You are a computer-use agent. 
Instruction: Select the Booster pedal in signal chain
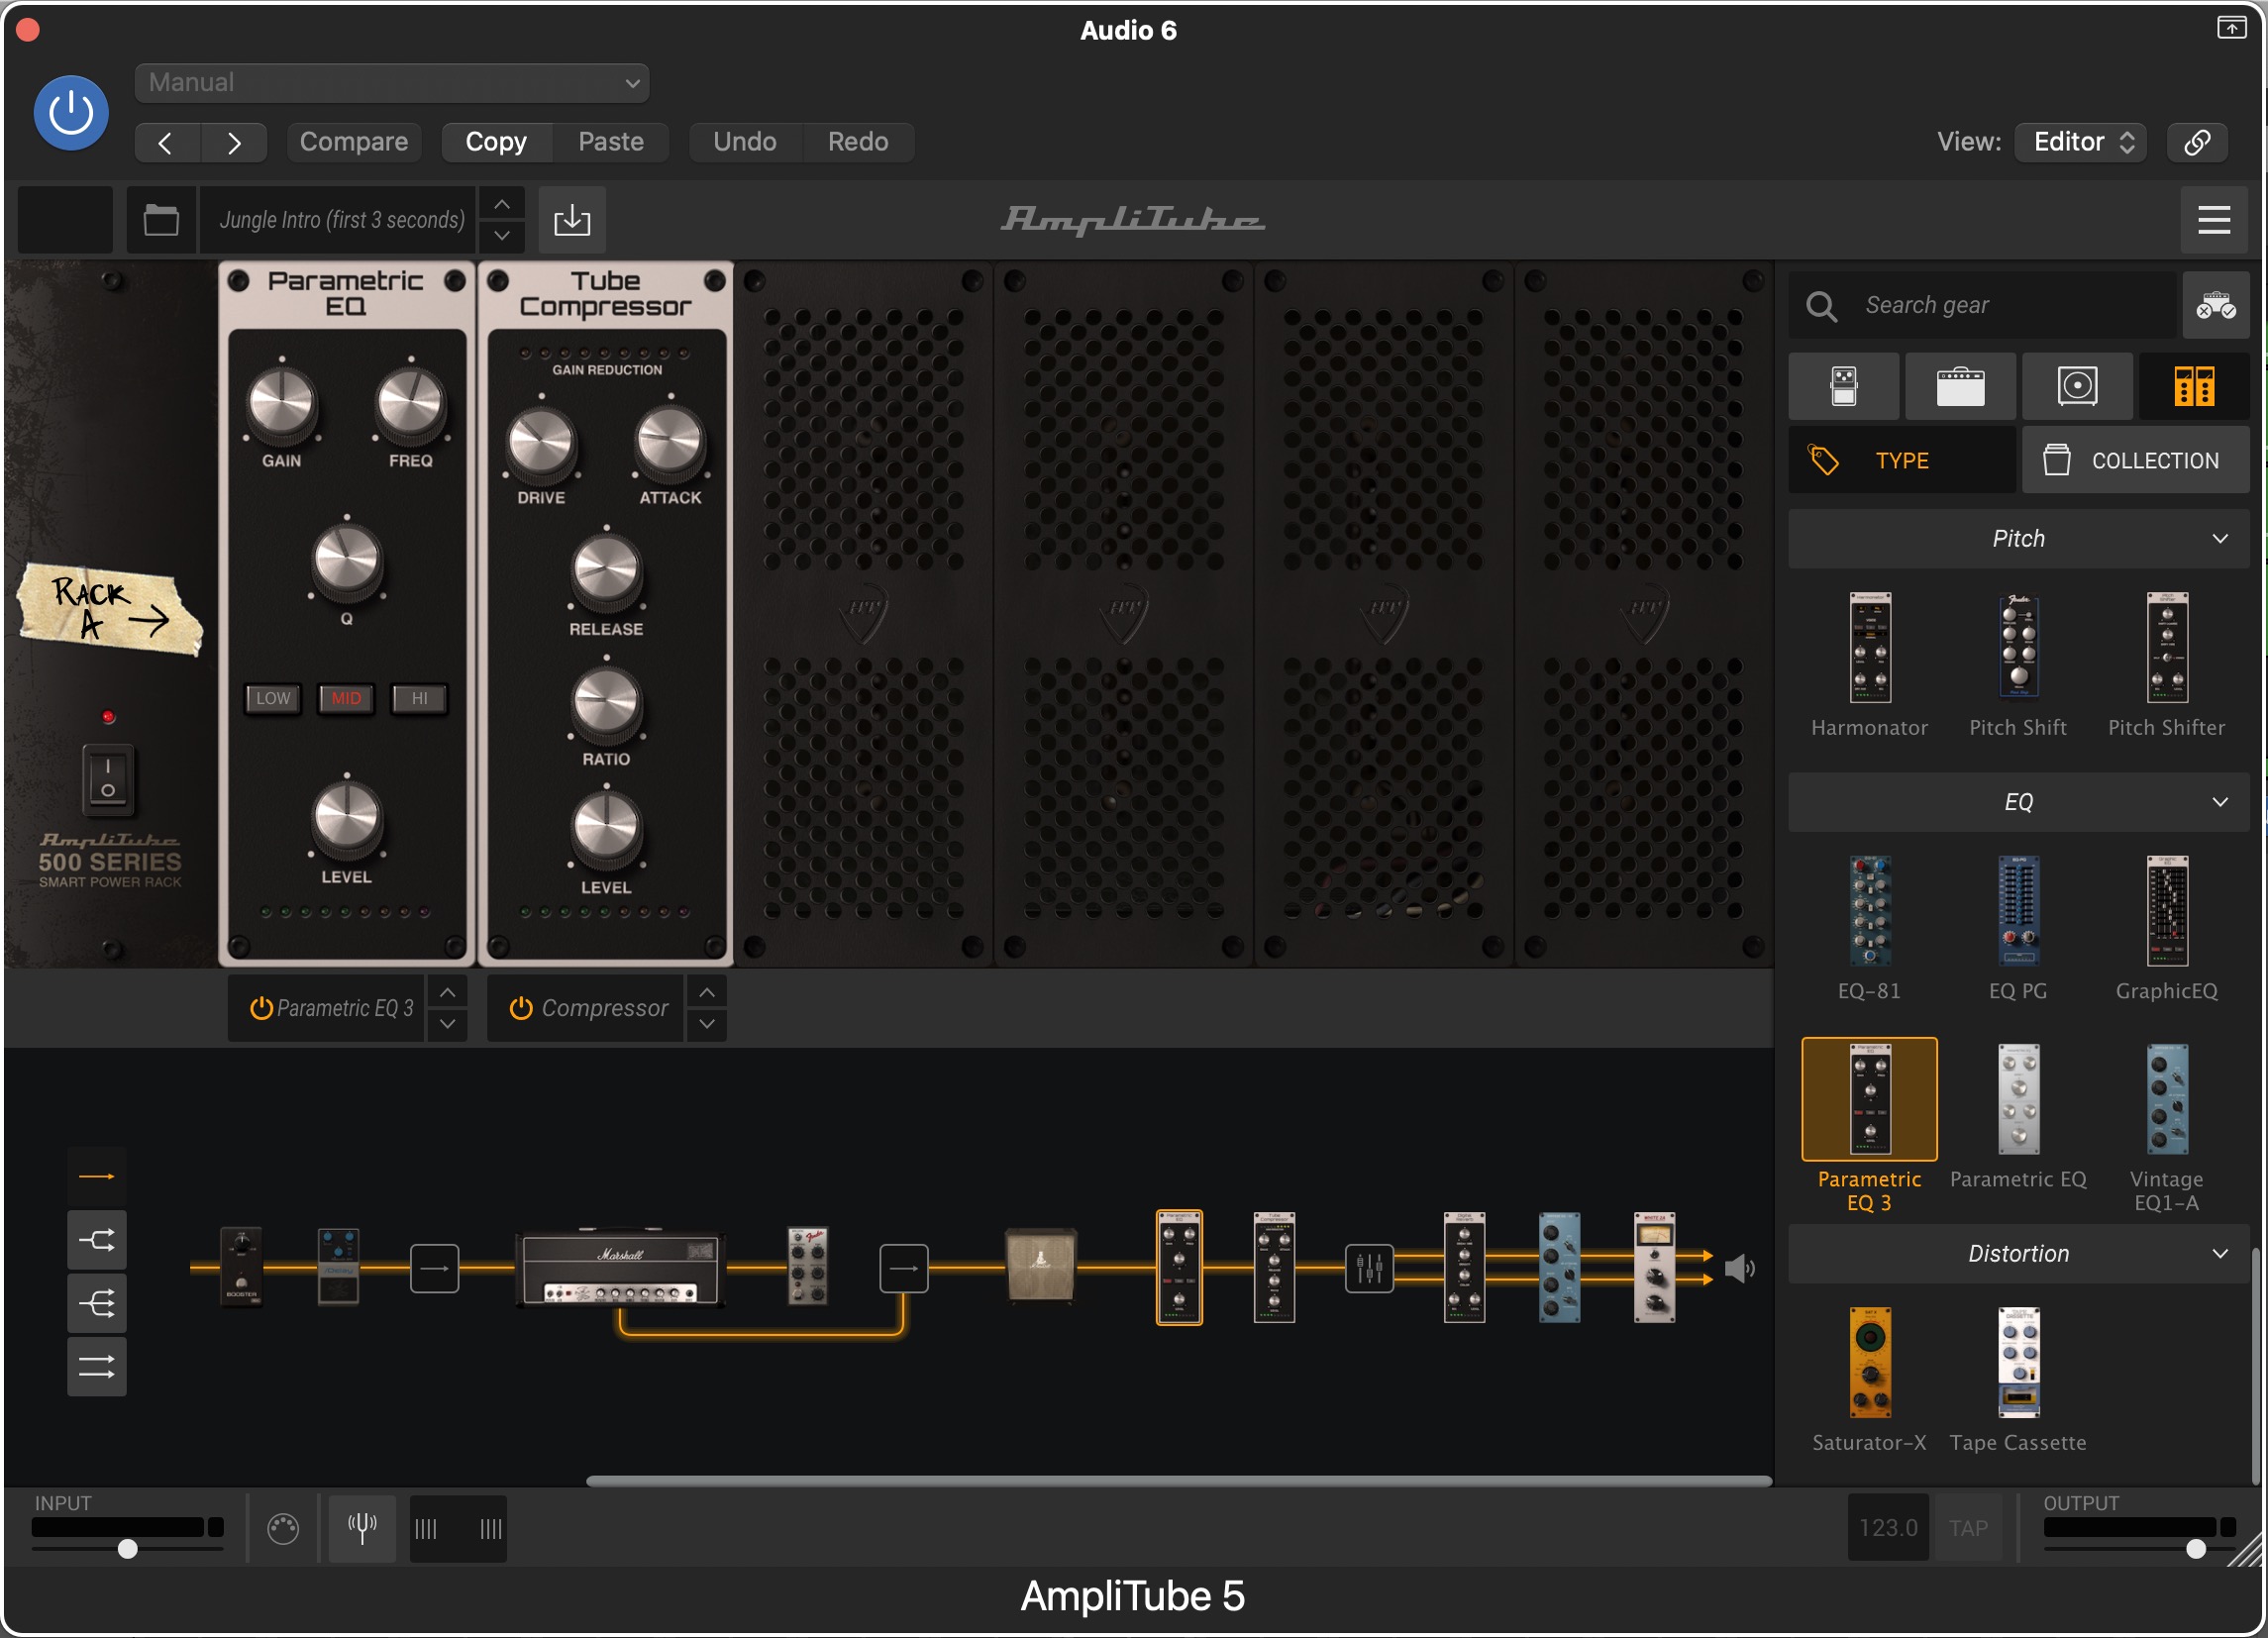point(241,1267)
